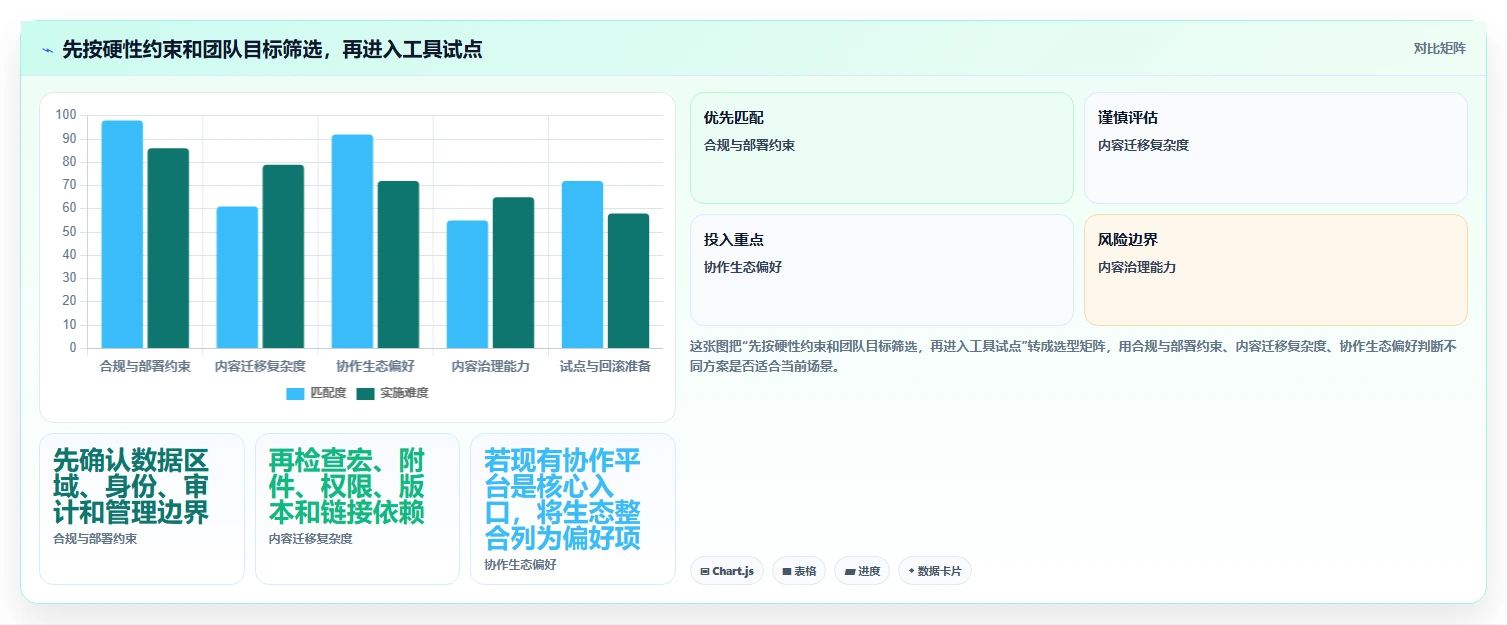
Task: Click the 内容治理能力 x-axis label
Action: 490,366
